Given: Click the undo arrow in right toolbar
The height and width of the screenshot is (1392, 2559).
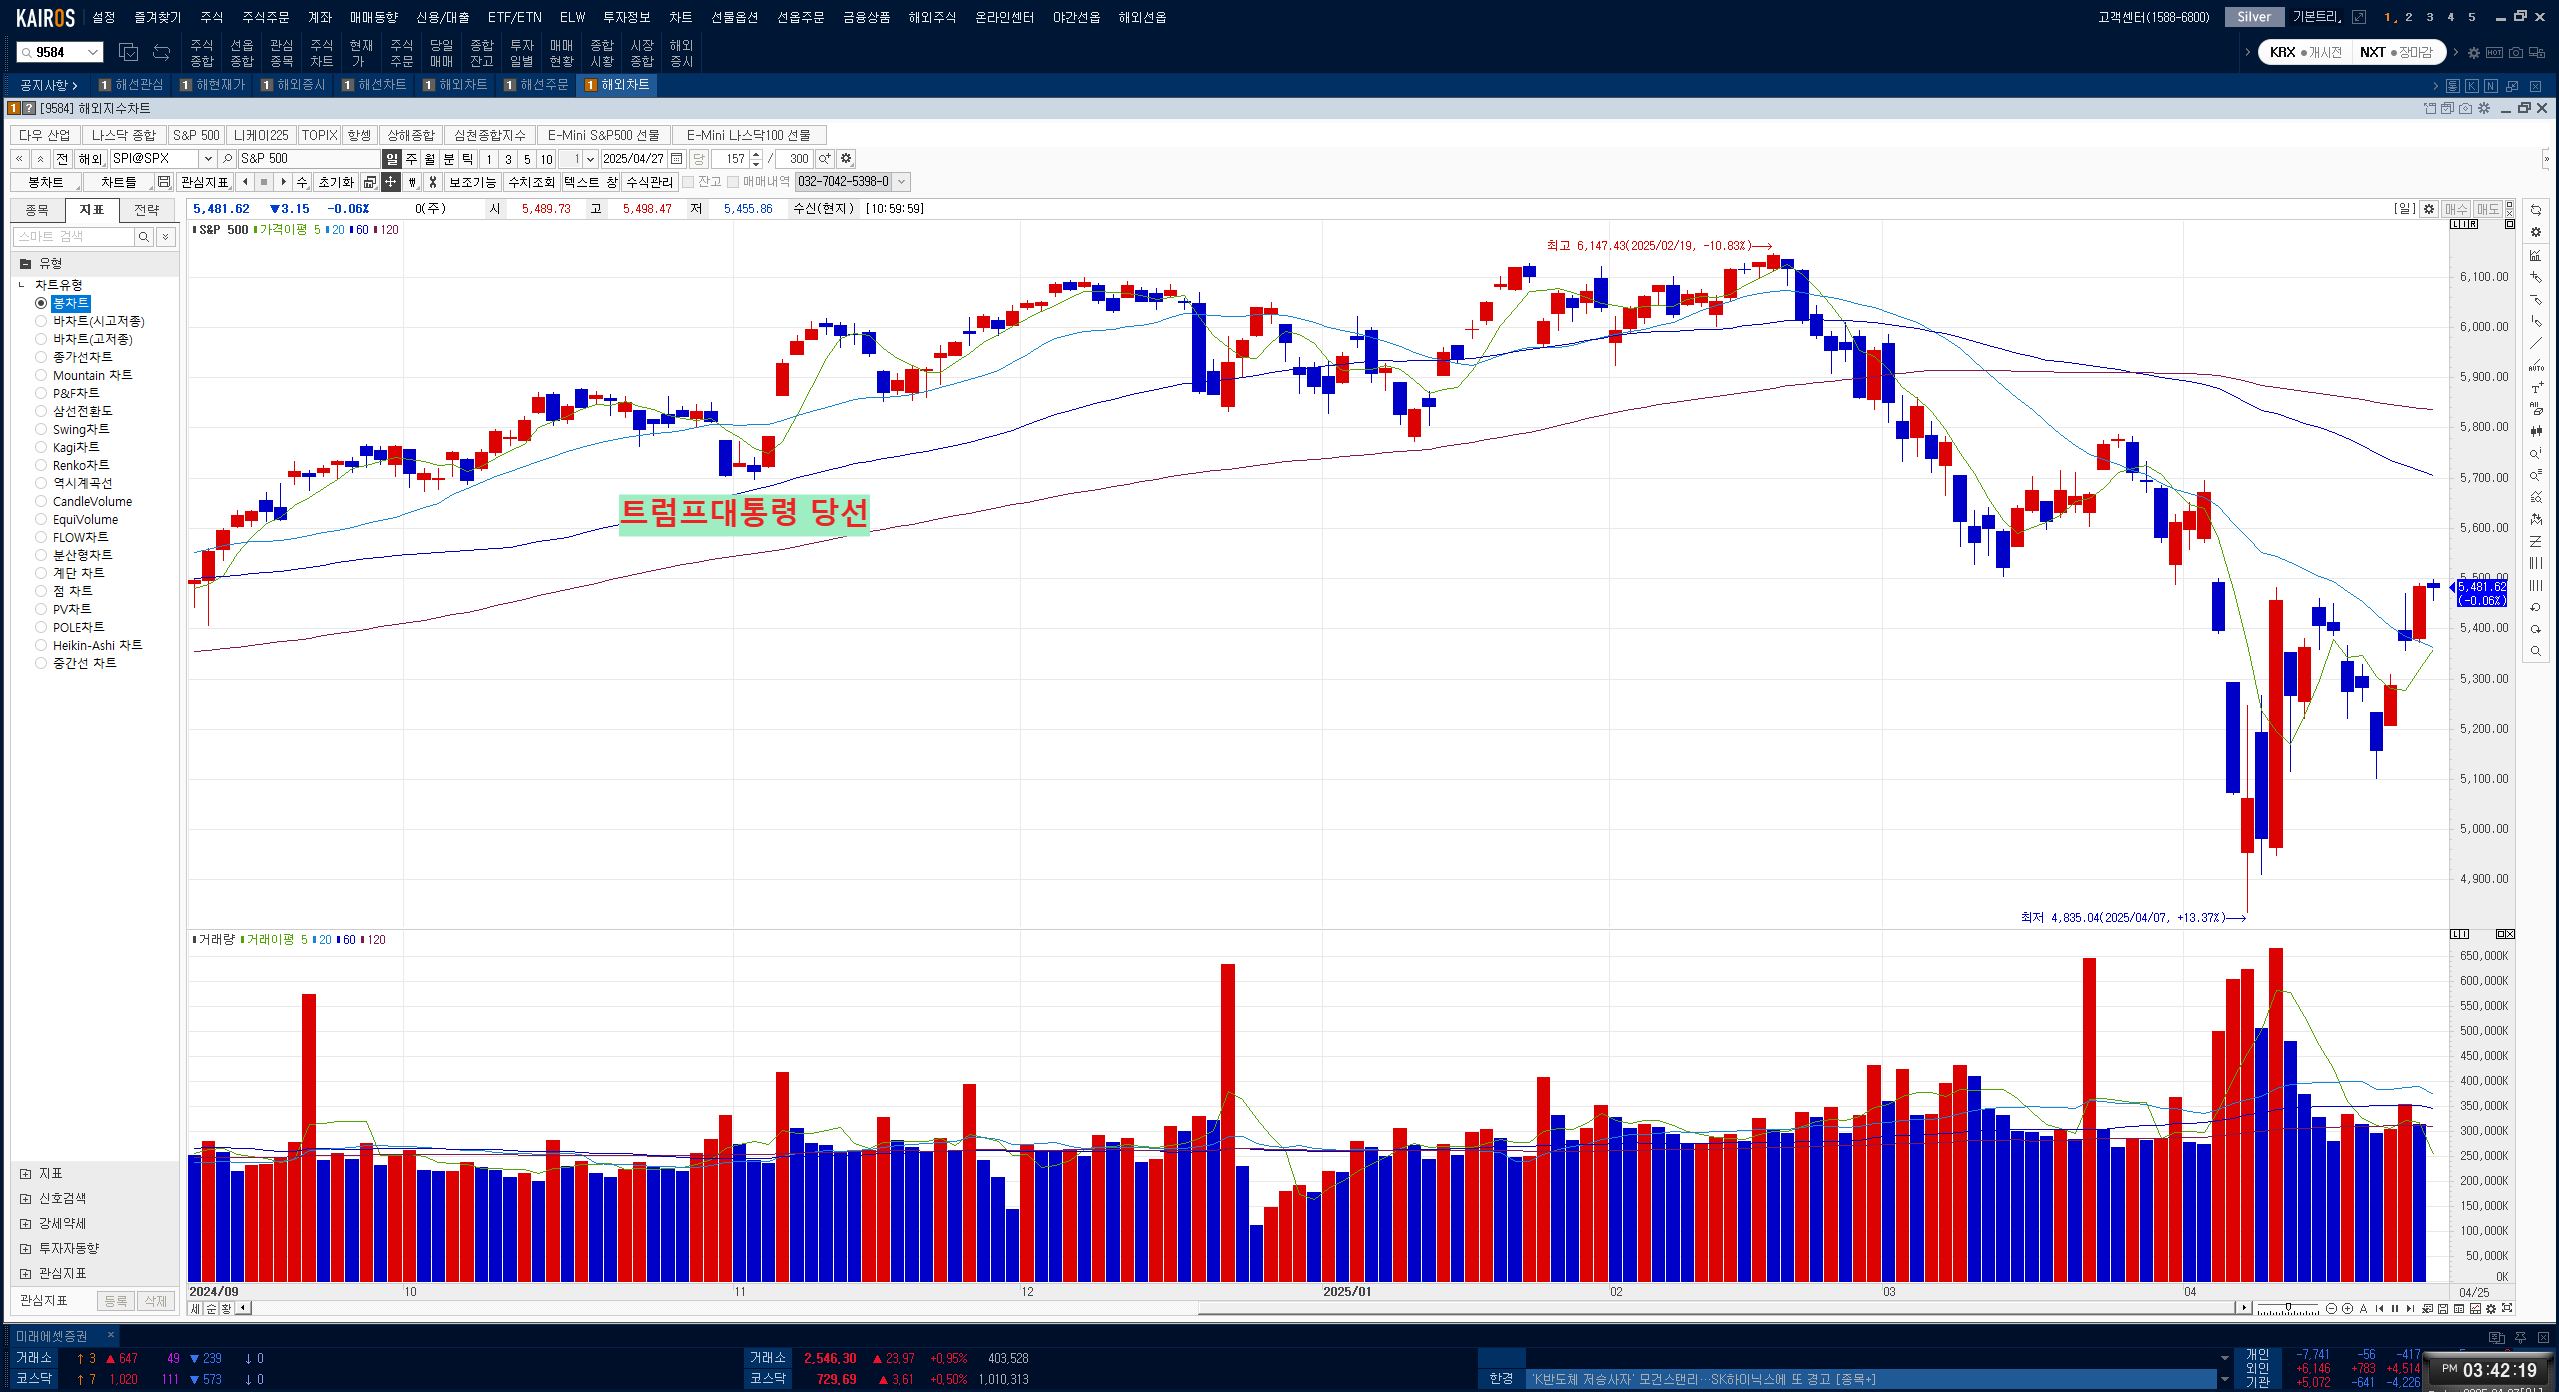Looking at the screenshot, I should click(x=2535, y=607).
